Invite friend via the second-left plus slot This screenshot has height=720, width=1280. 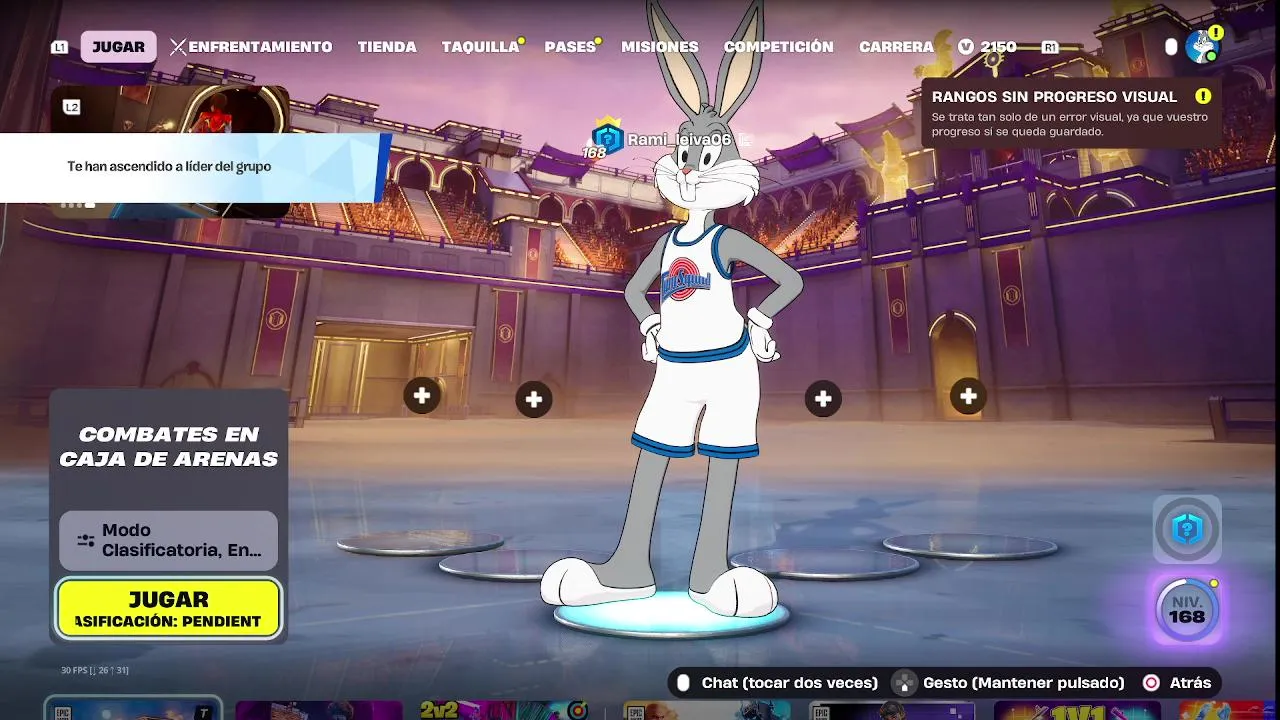coord(534,400)
